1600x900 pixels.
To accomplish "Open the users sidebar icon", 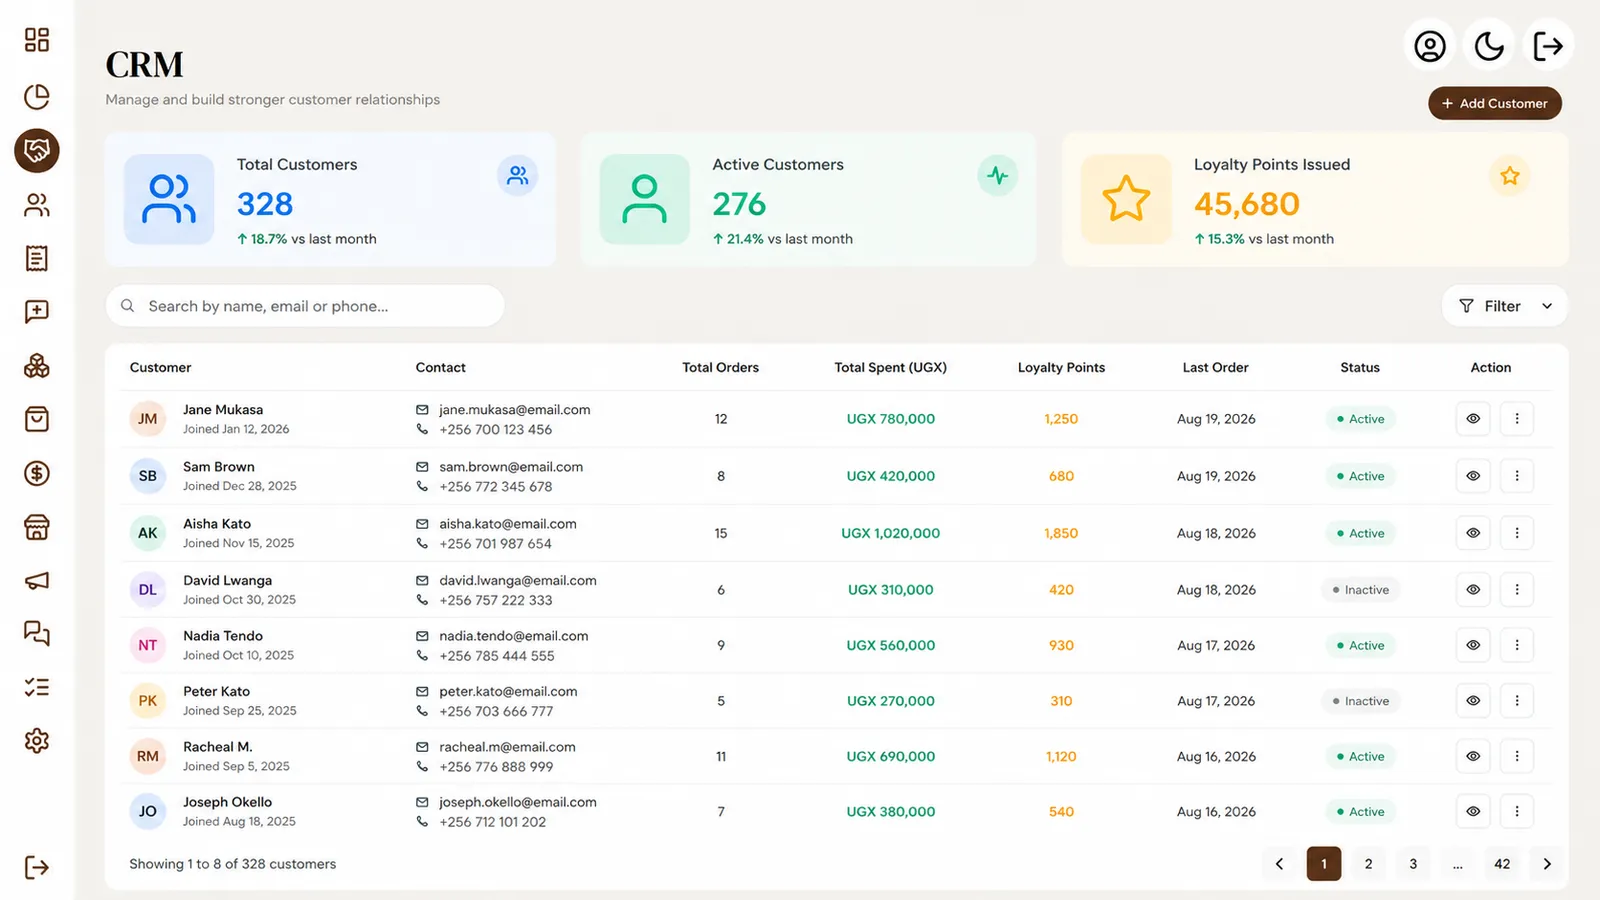I will pos(37,205).
